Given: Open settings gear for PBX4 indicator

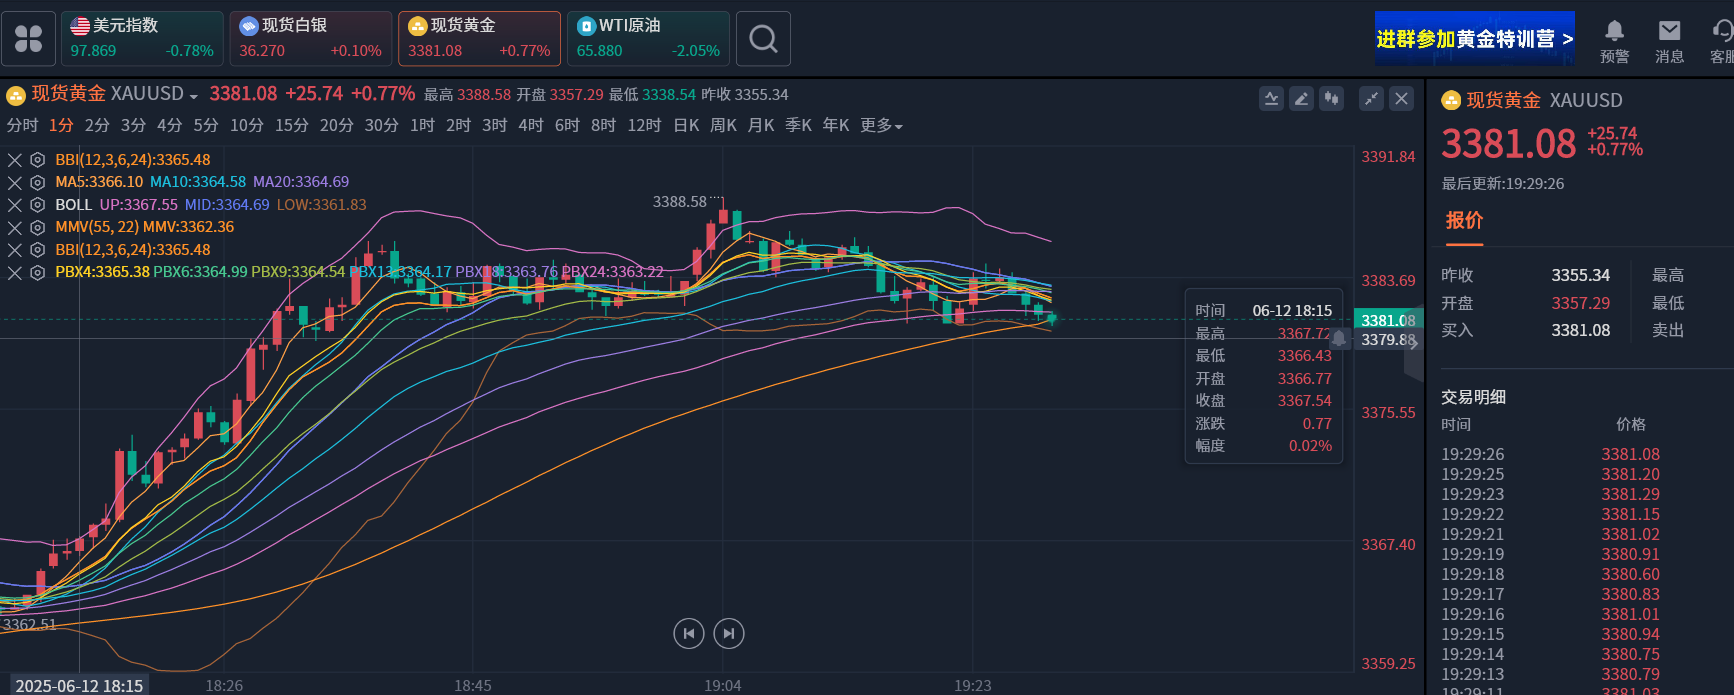Looking at the screenshot, I should tap(37, 272).
